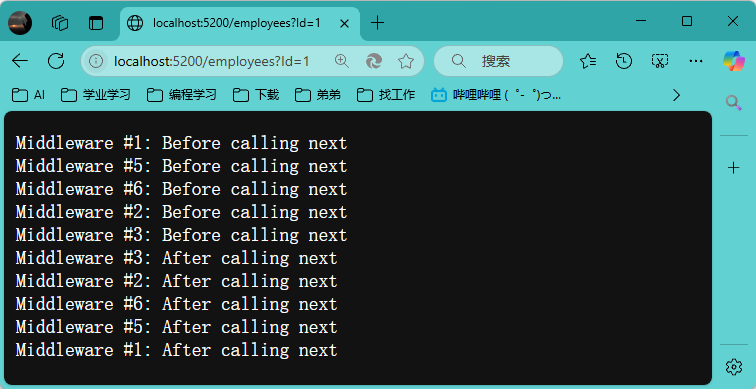Image resolution: width=756 pixels, height=389 pixels.
Task: Click 'Middleware #5: Before calling next' line
Action: [x=181, y=166]
